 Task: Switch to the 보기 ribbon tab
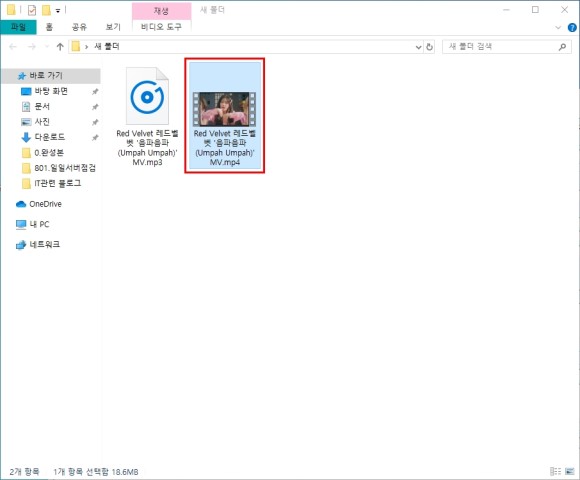click(x=113, y=27)
